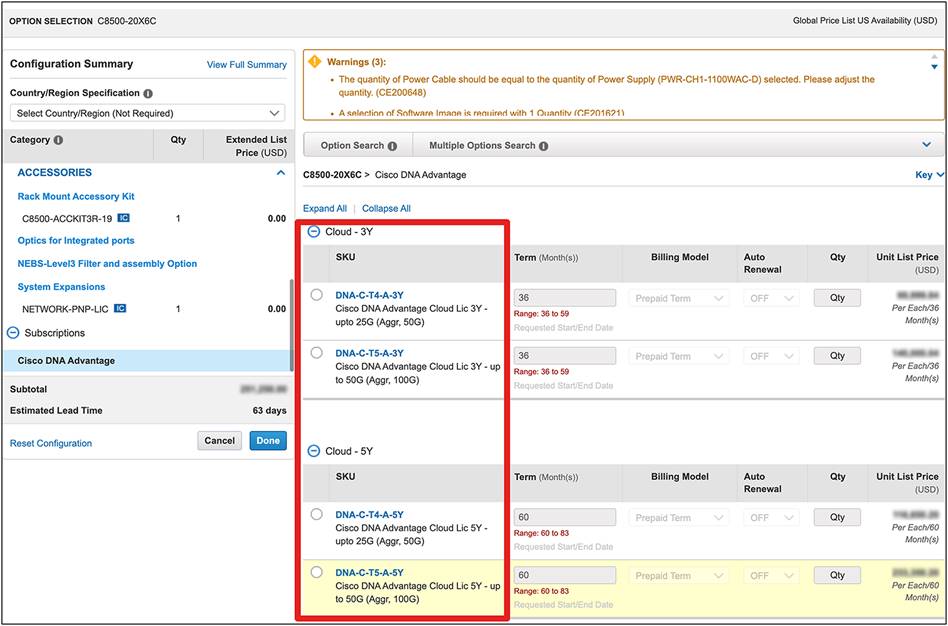The width and height of the screenshot is (948, 626).
Task: Click the Reset Configuration link
Action: tap(51, 443)
